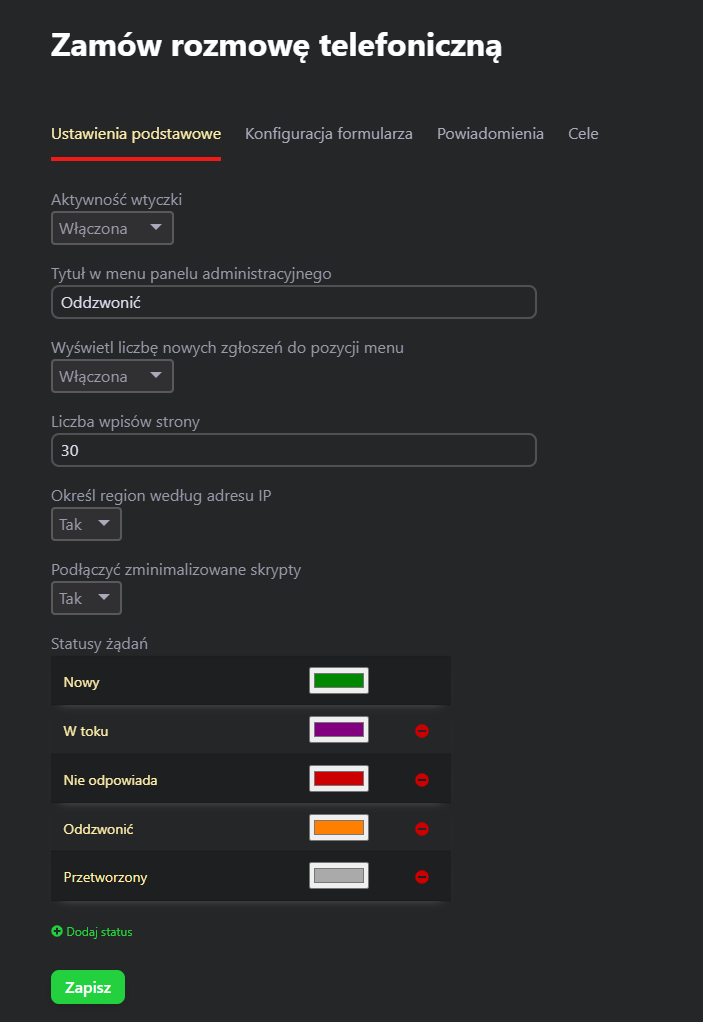This screenshot has height=1022, width=703.
Task: Click the "Zapisz" save button
Action: [88, 987]
